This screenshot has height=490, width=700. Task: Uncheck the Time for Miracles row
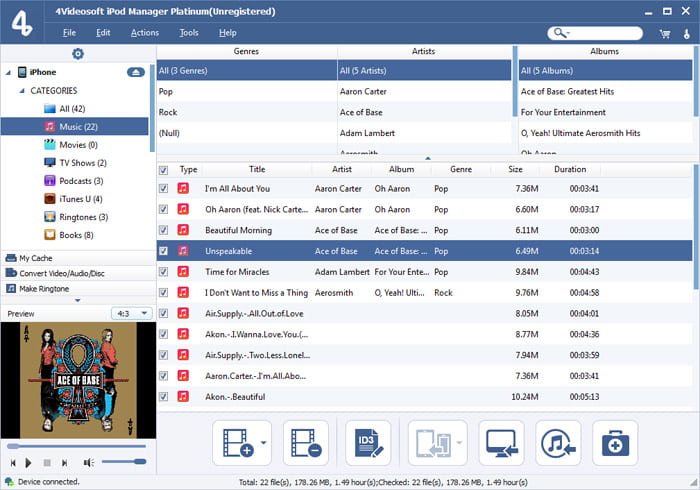[164, 271]
